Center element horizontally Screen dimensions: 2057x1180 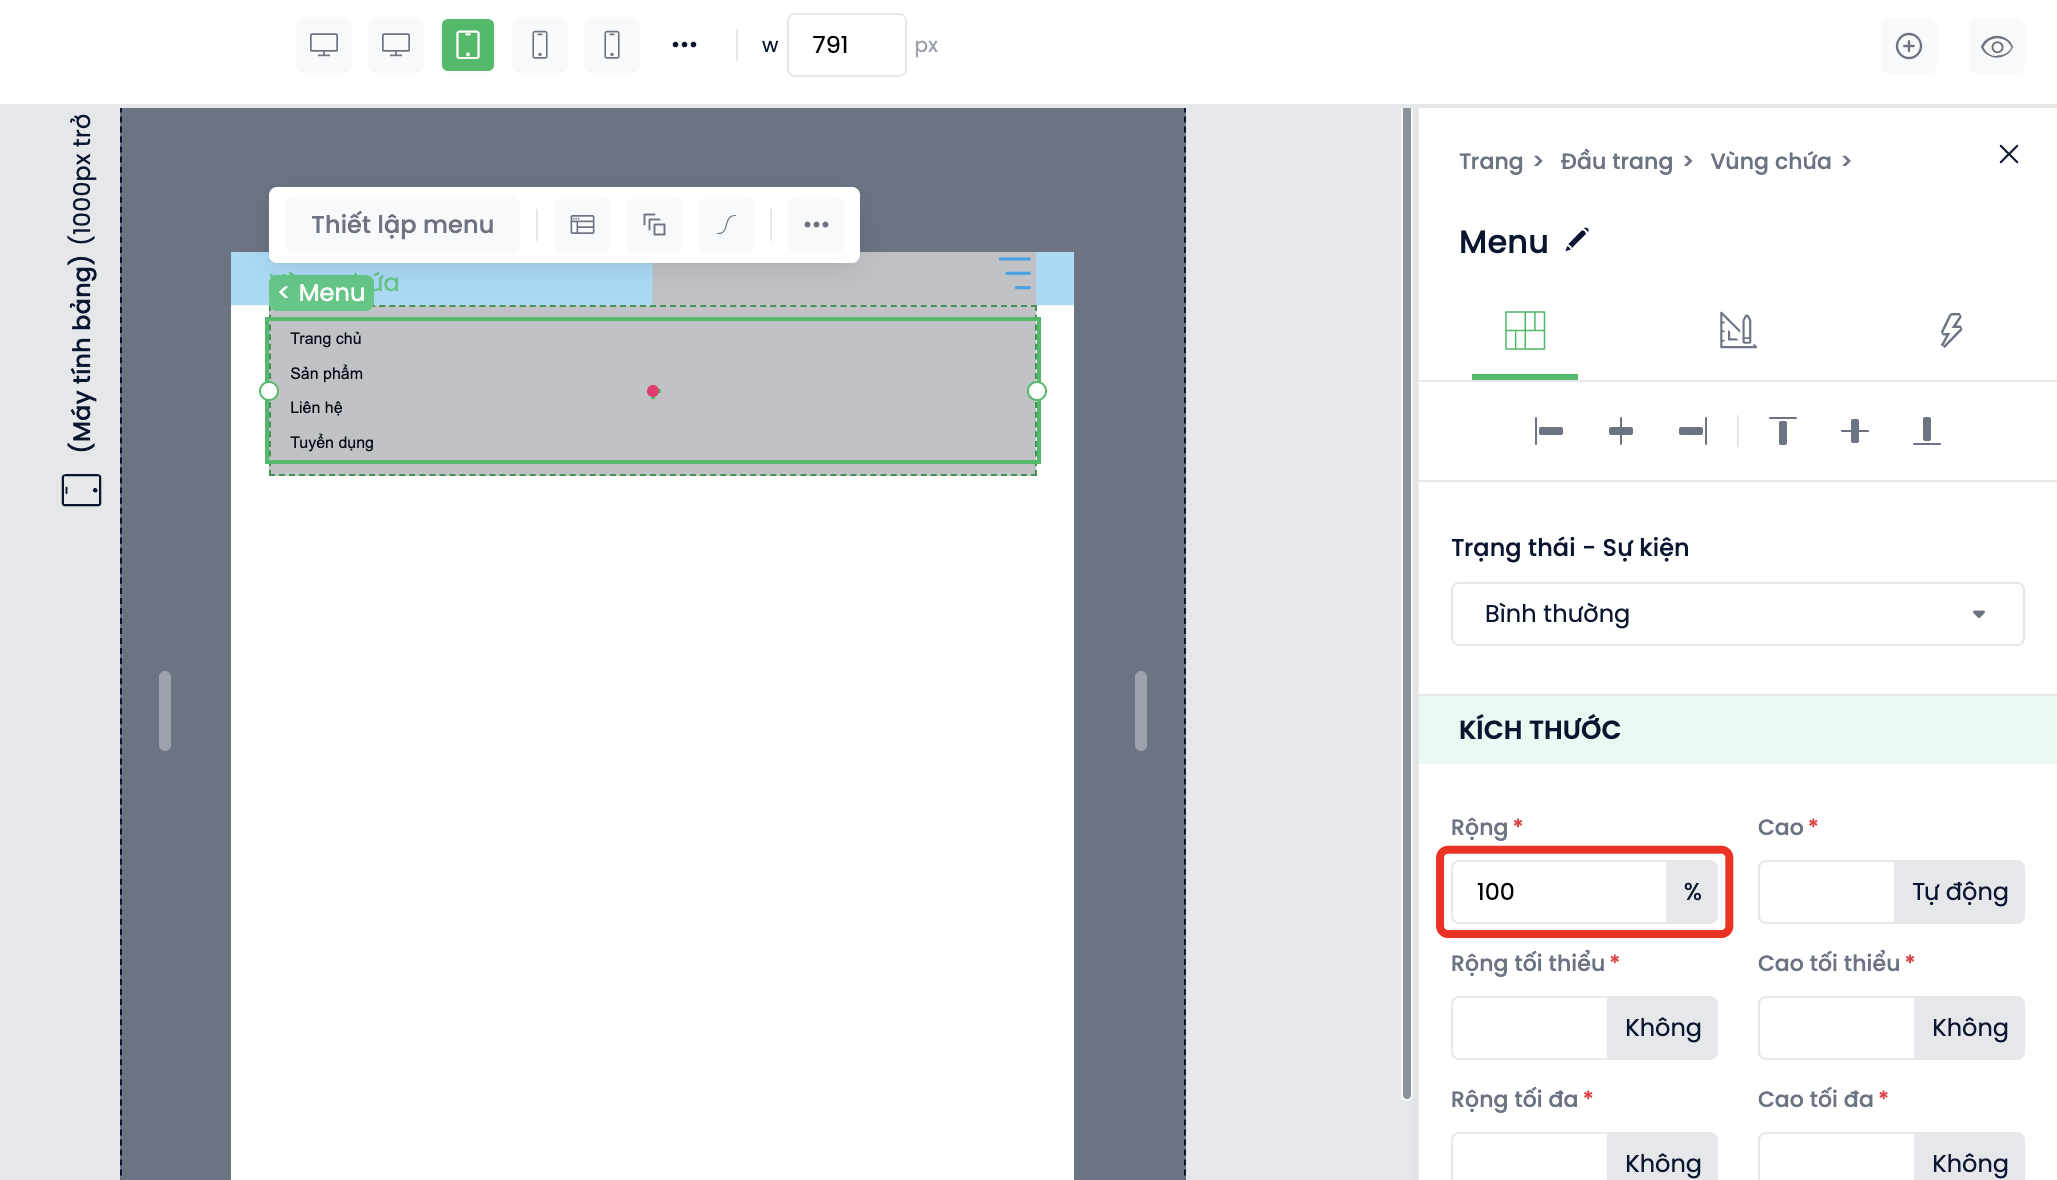click(x=1620, y=431)
